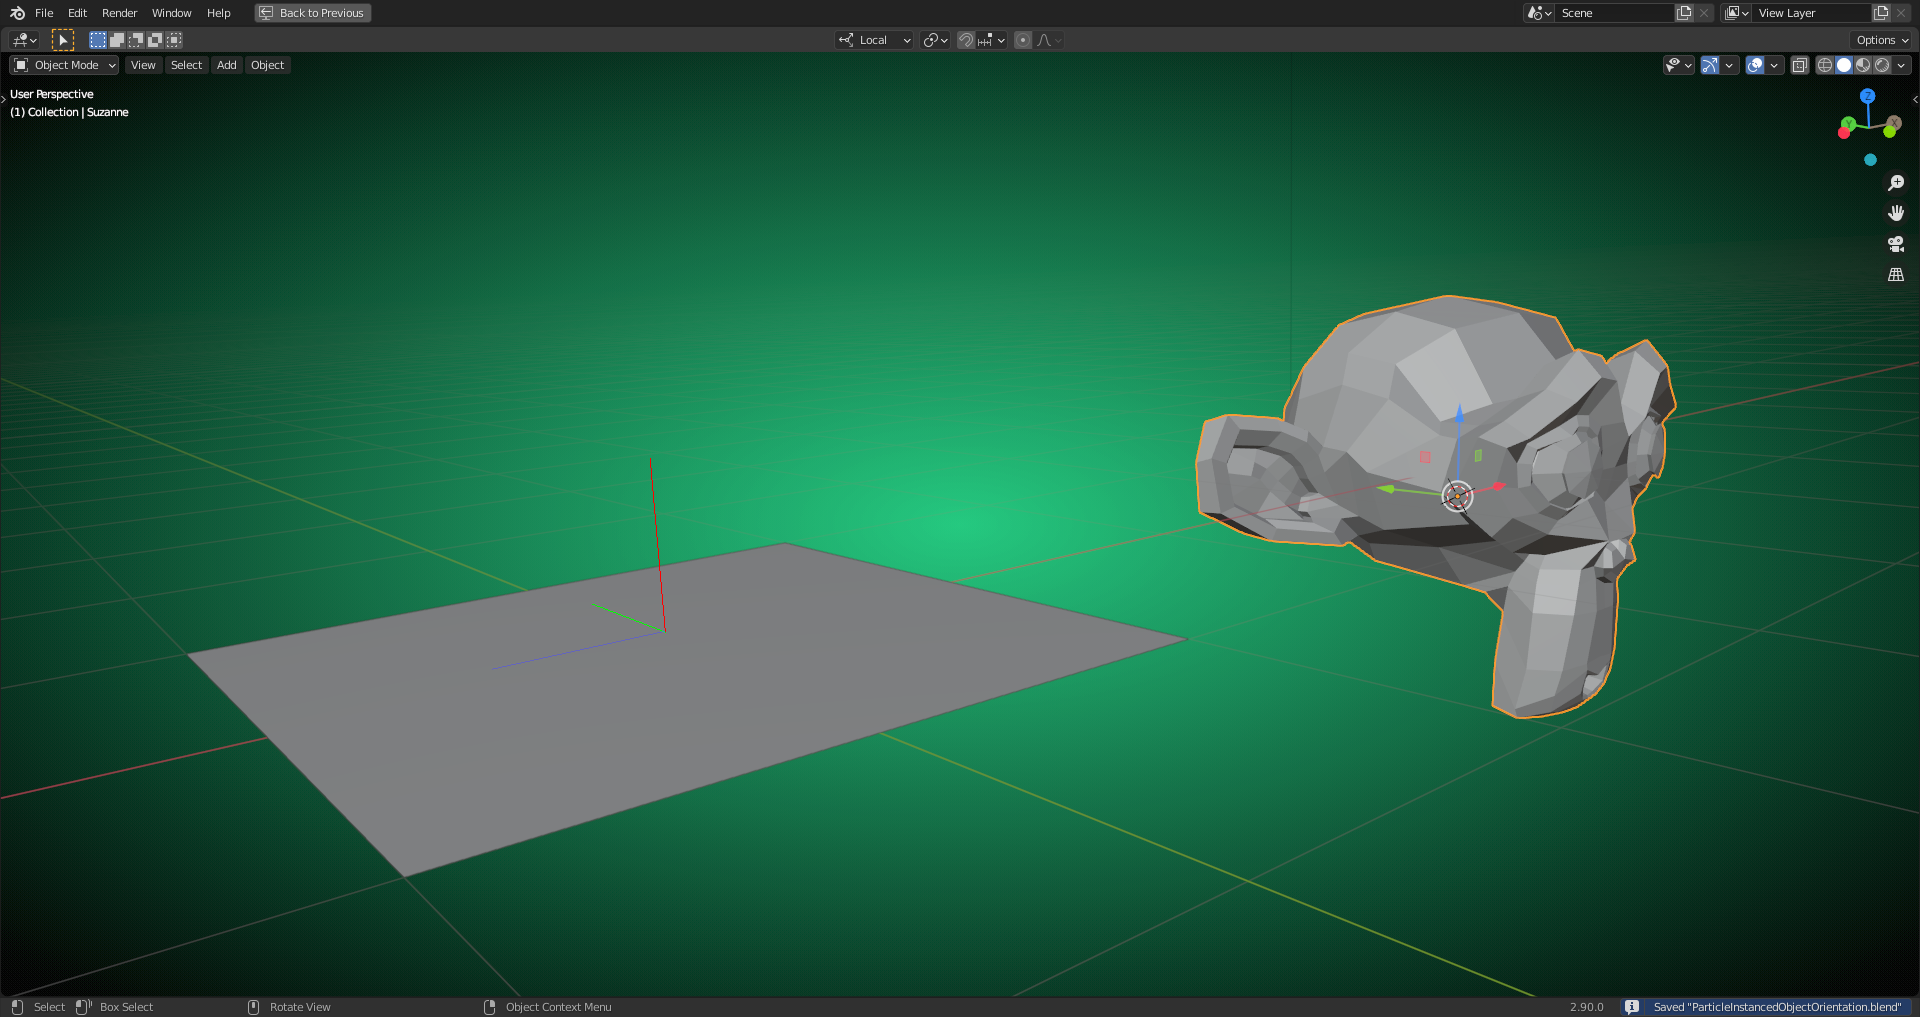
Task: Toggle X-ray viewing mode
Action: [x=1800, y=65]
